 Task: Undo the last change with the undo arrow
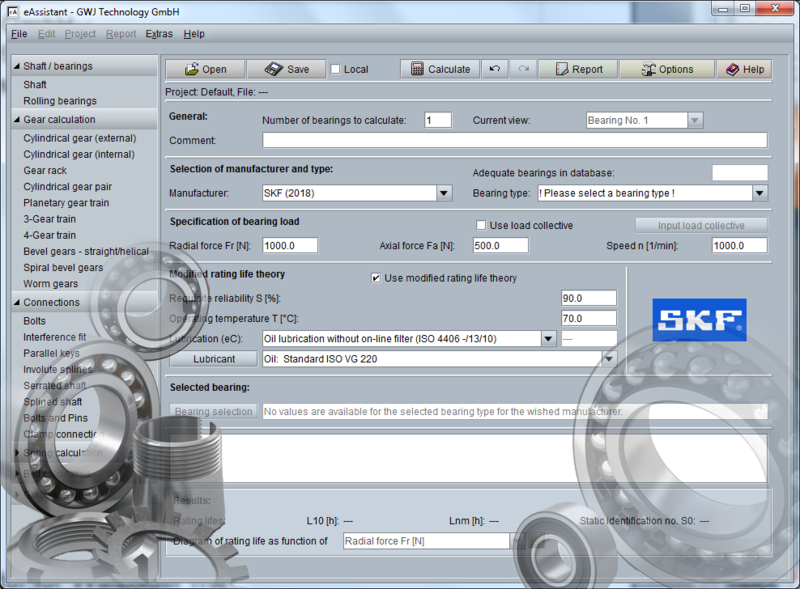click(x=494, y=69)
